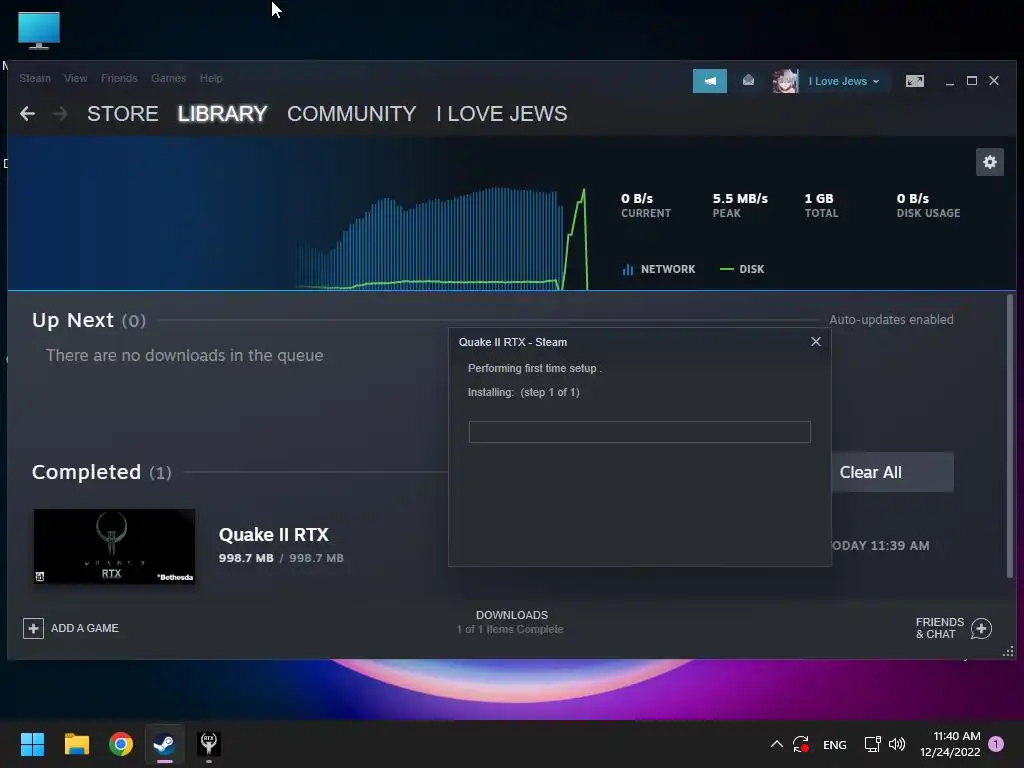Switch to the STORE tab
1024x768 pixels.
point(123,114)
